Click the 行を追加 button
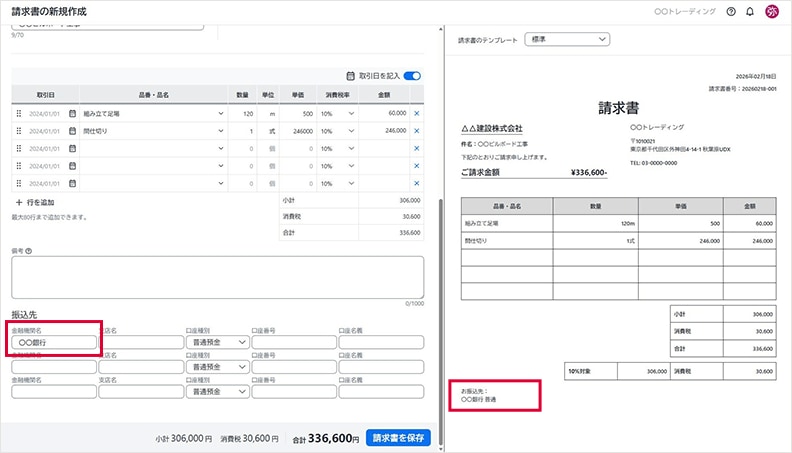The image size is (792, 453). pos(34,202)
